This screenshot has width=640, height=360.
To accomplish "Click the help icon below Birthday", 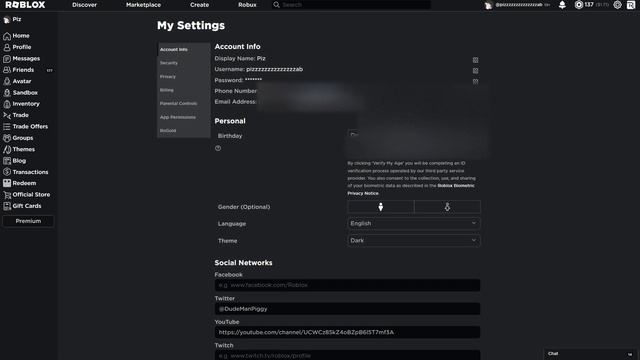I will (x=218, y=149).
